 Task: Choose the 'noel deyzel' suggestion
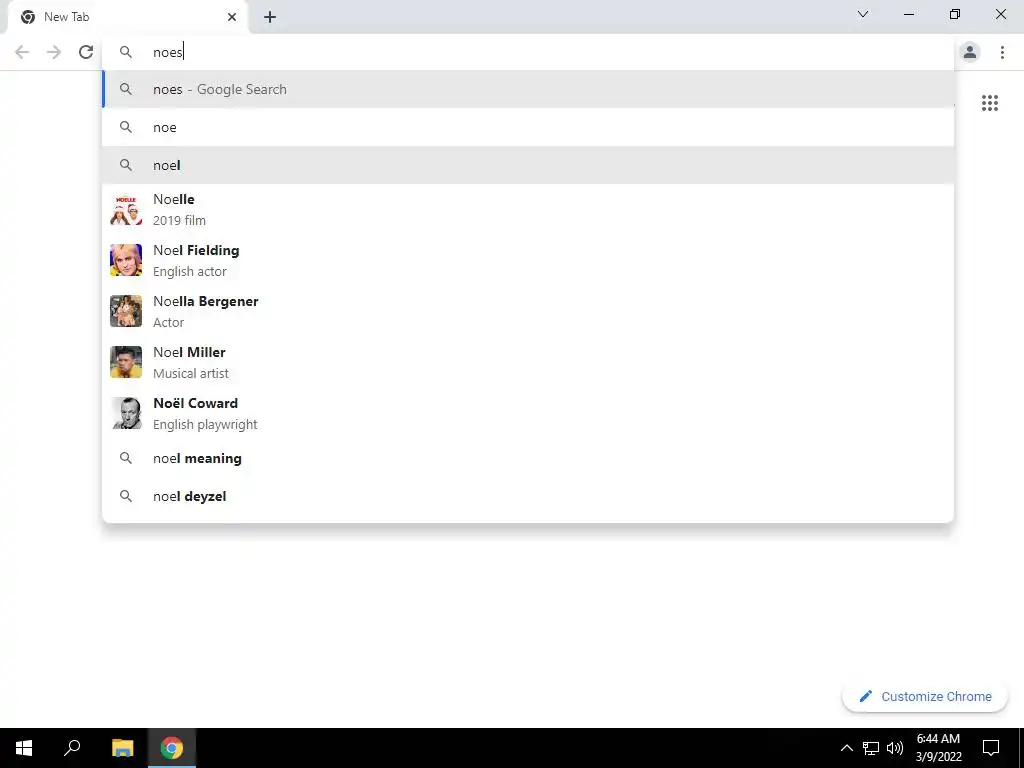click(528, 496)
